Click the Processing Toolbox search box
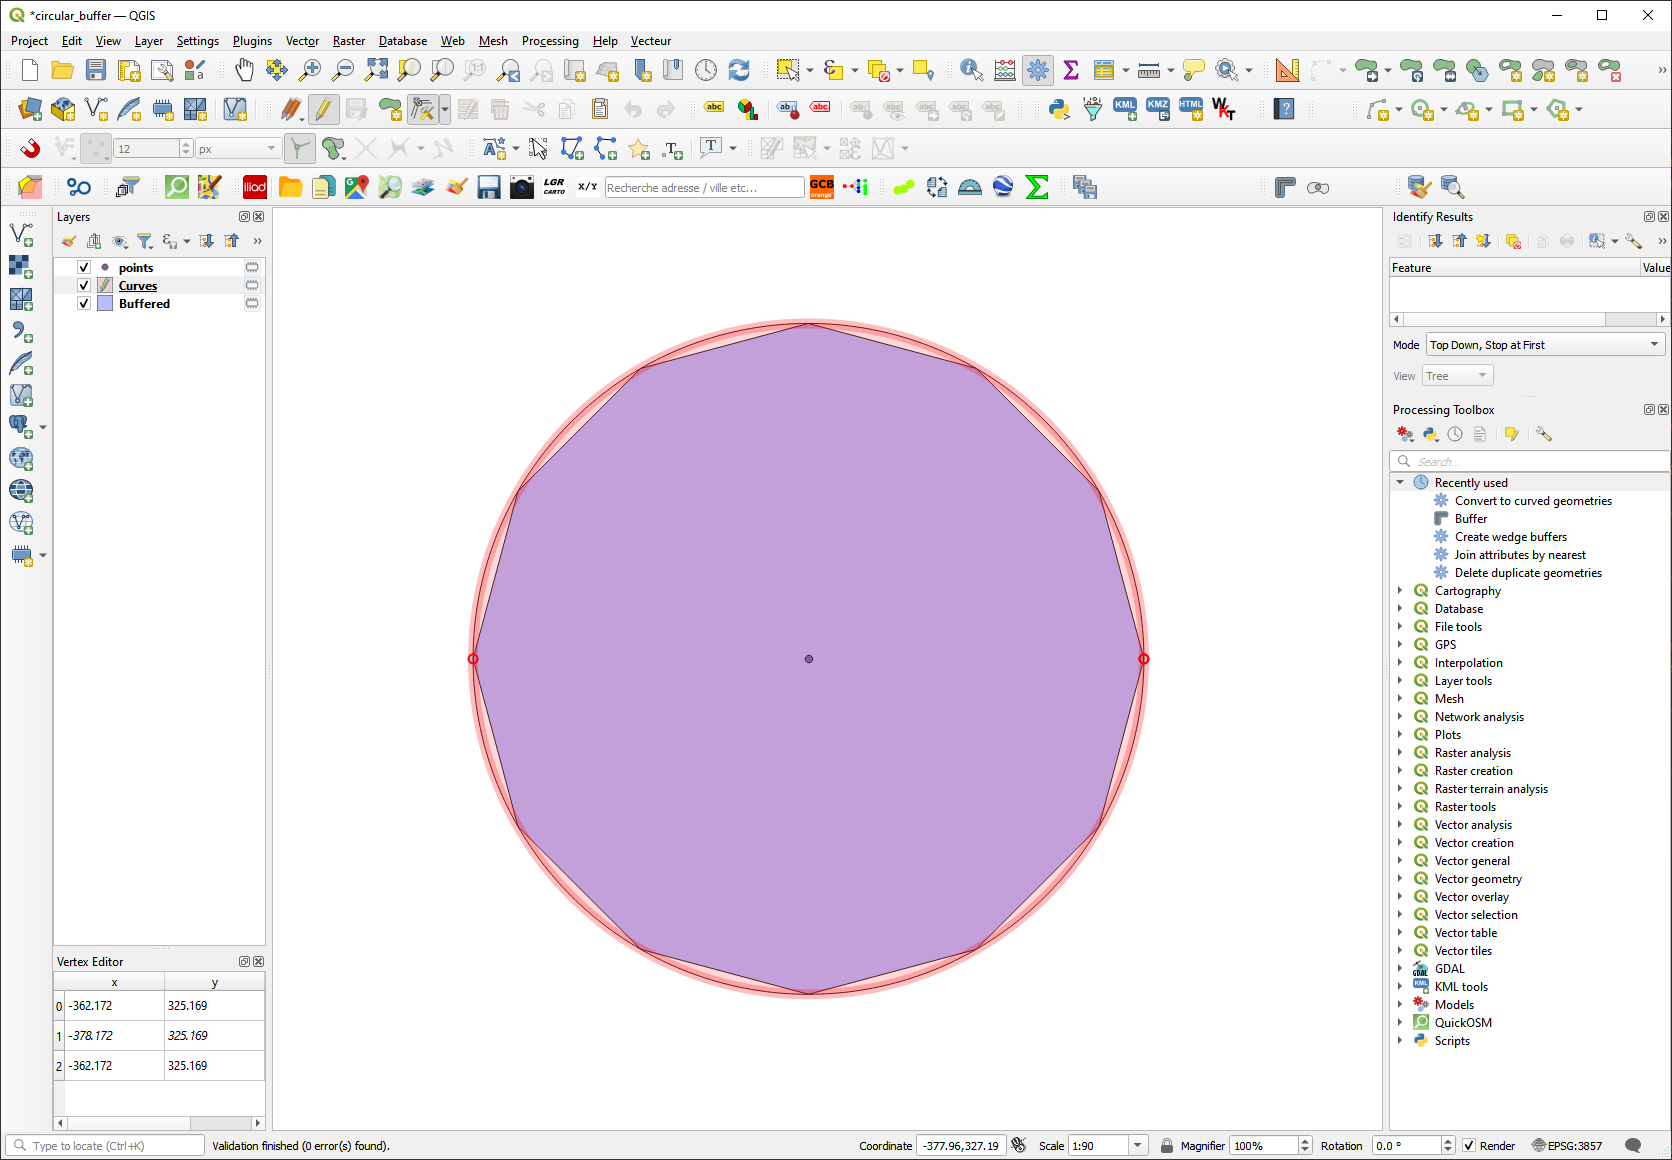1672x1160 pixels. [1529, 461]
